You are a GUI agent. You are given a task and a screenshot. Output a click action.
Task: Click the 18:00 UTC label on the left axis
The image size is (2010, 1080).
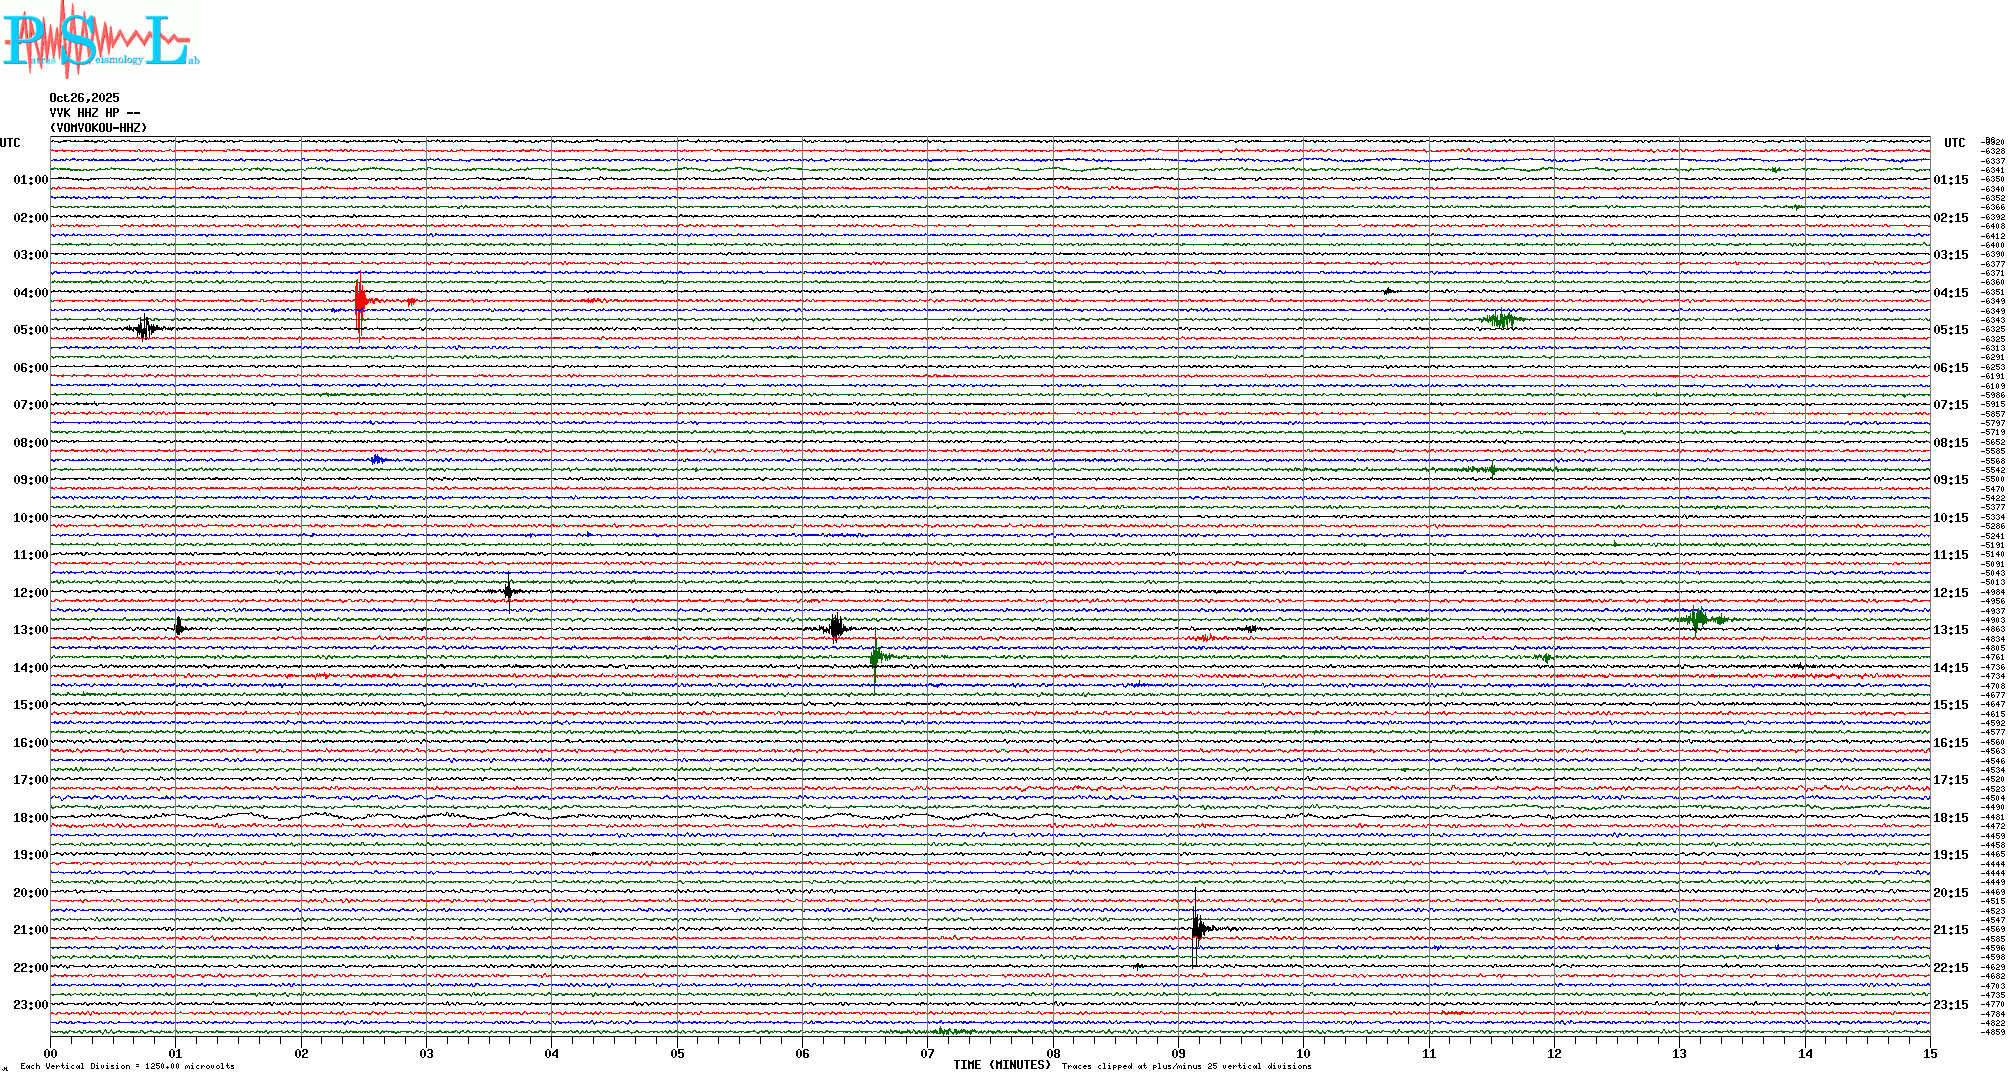click(x=30, y=818)
